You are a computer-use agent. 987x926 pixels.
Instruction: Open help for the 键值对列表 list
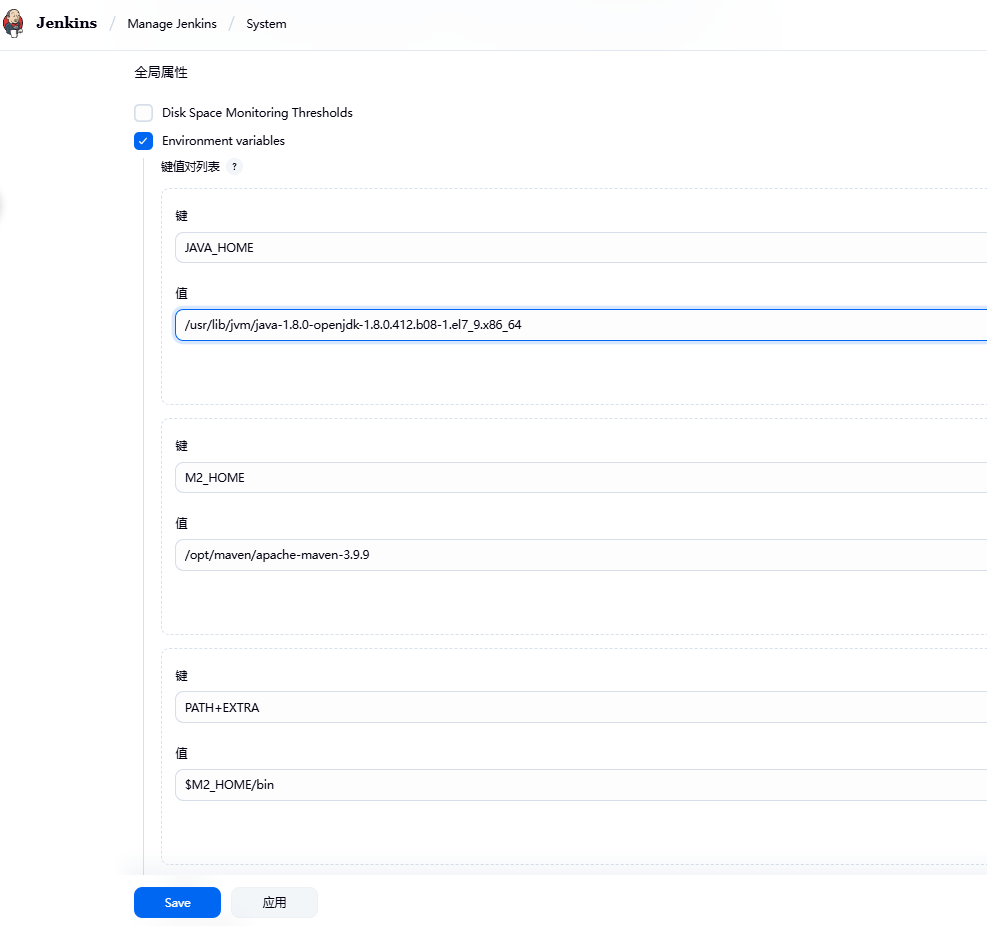pos(234,167)
